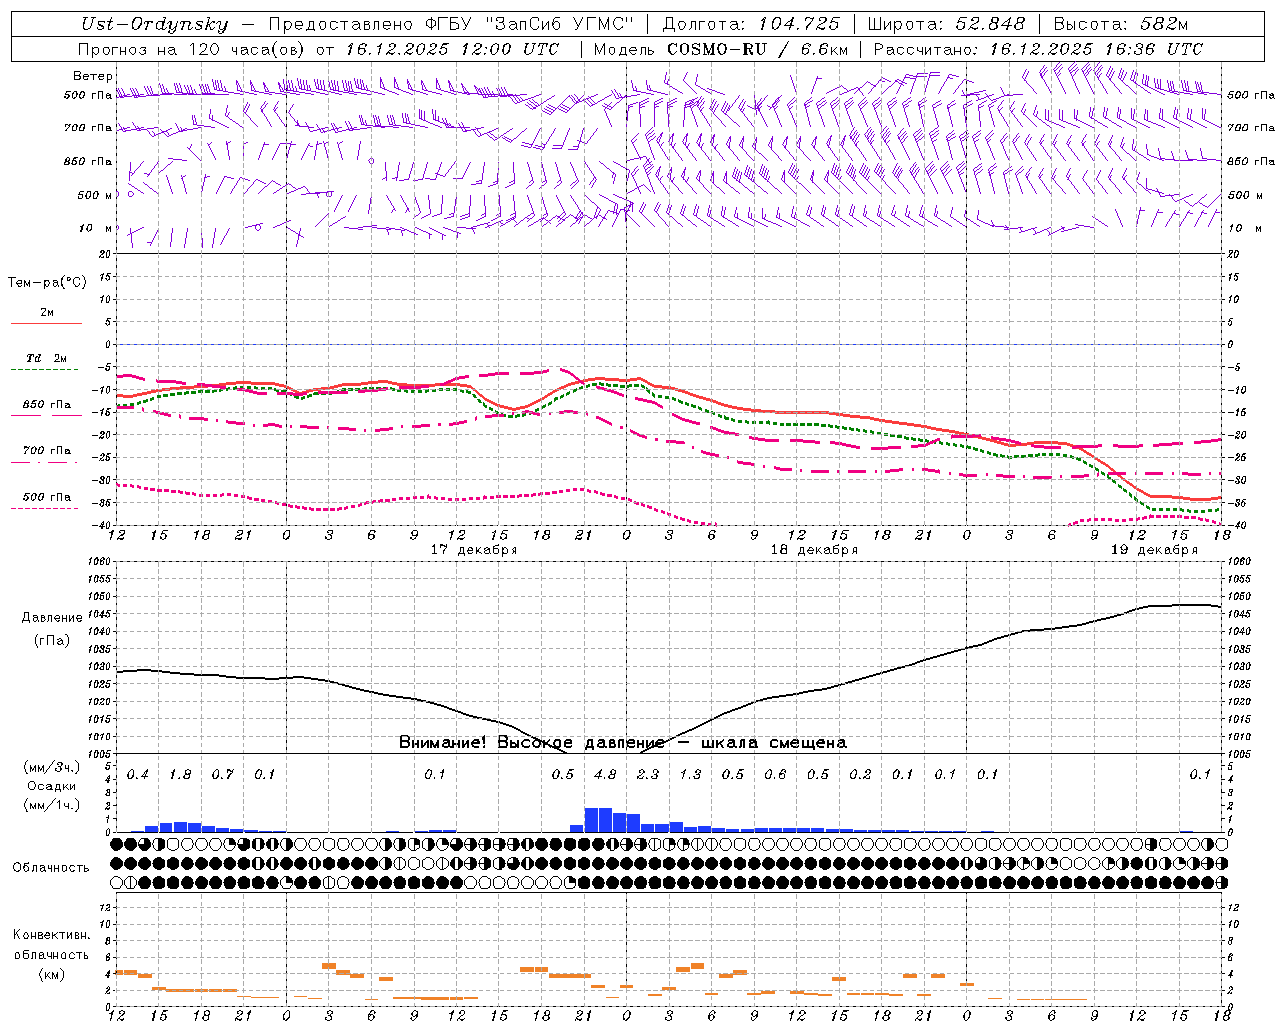Click the 'Ветер' wind panel label
The width and height of the screenshot is (1280, 1024).
92,76
